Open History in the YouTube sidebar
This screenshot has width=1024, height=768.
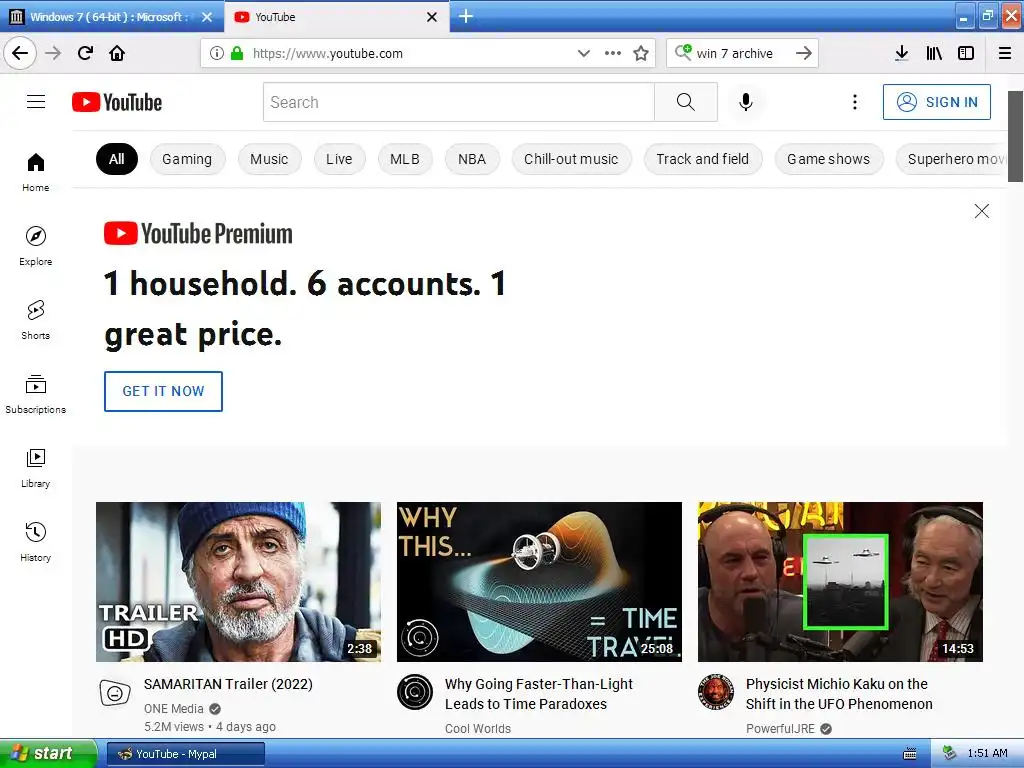point(36,542)
